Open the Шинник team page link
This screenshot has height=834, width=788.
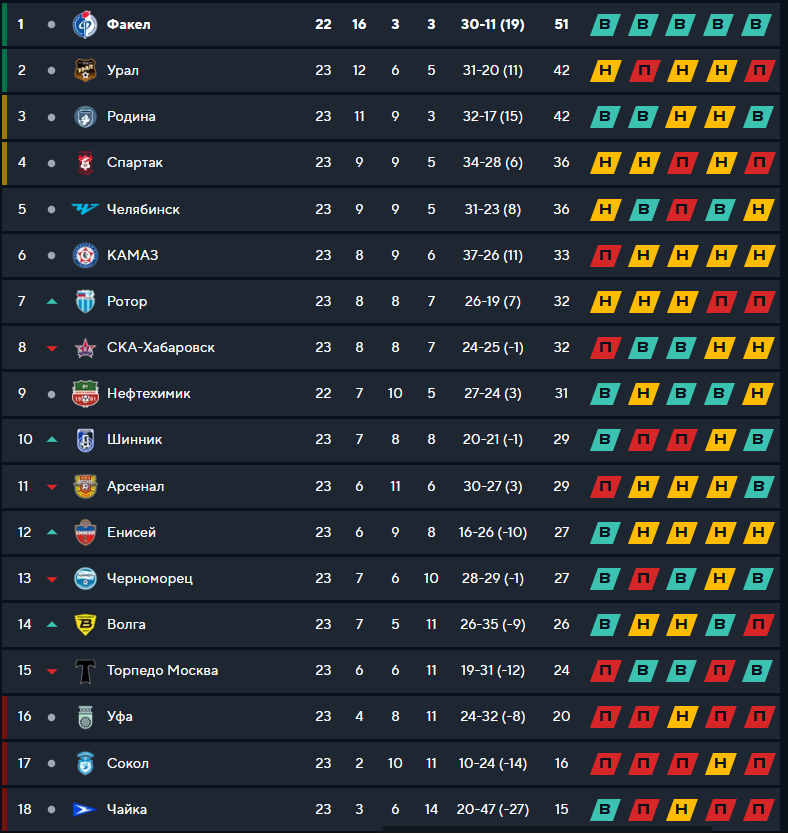[x=134, y=440]
